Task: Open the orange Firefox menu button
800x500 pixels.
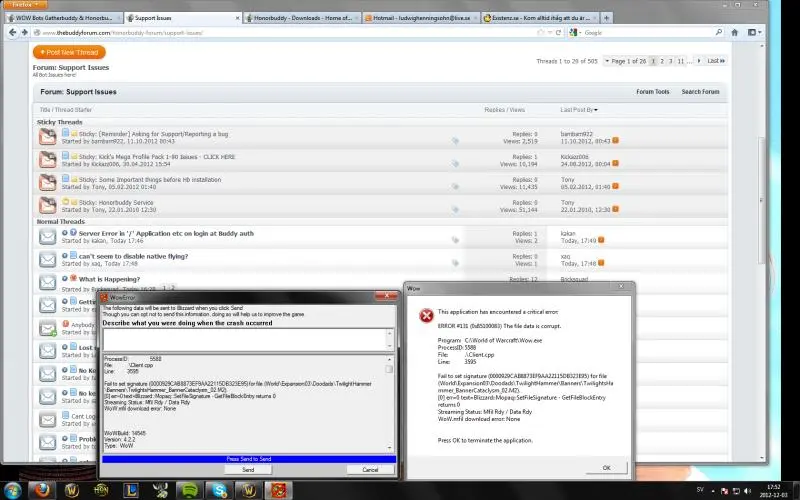Action: tap(24, 5)
